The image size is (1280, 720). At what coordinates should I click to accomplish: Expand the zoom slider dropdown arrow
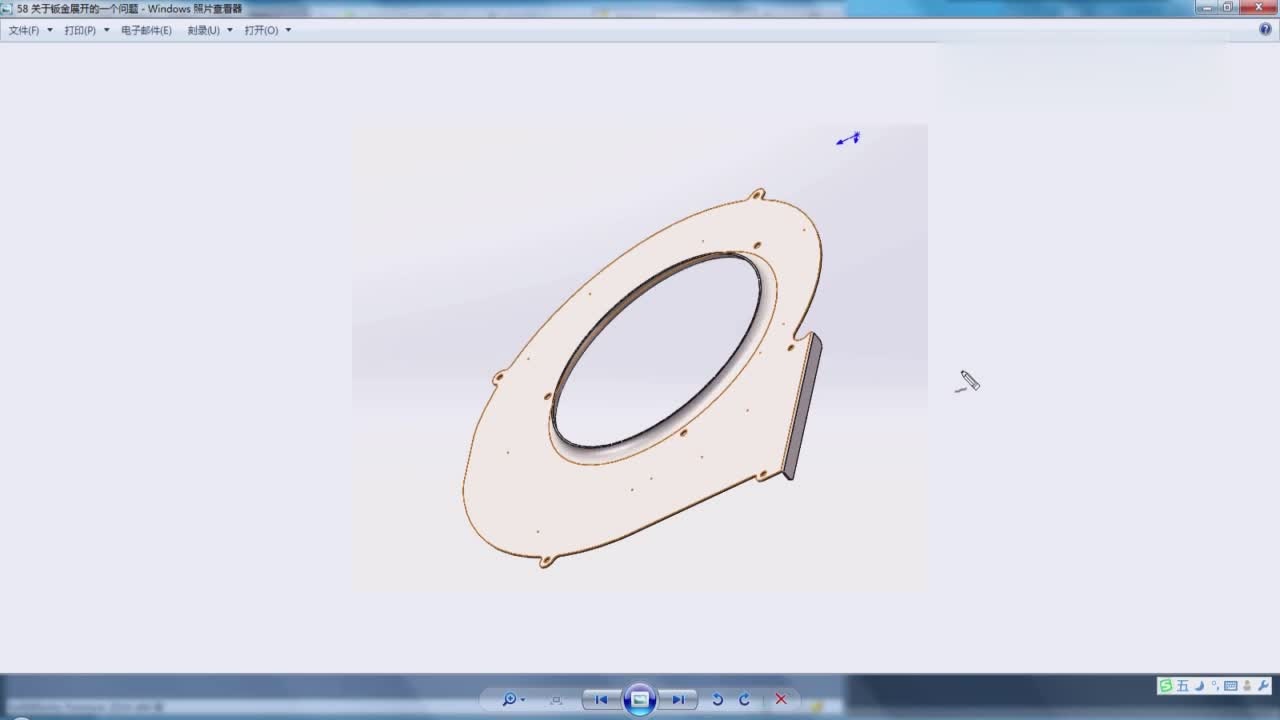[523, 700]
